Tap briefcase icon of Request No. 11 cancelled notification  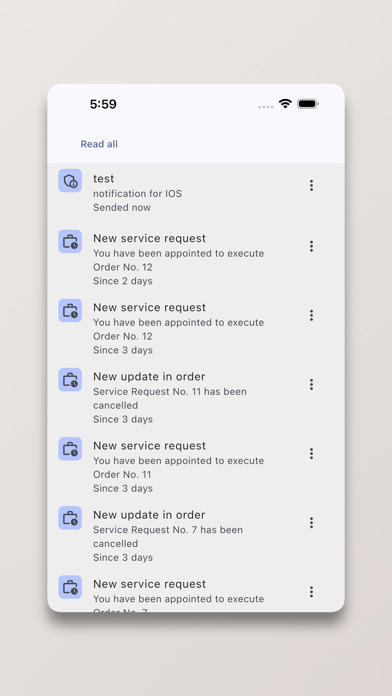click(x=70, y=380)
